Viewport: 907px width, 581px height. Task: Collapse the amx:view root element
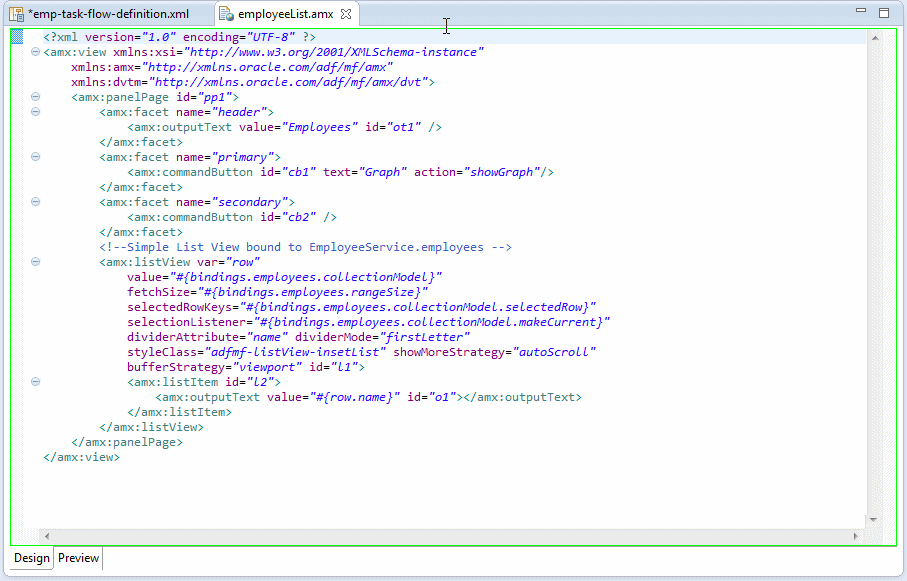[35, 52]
